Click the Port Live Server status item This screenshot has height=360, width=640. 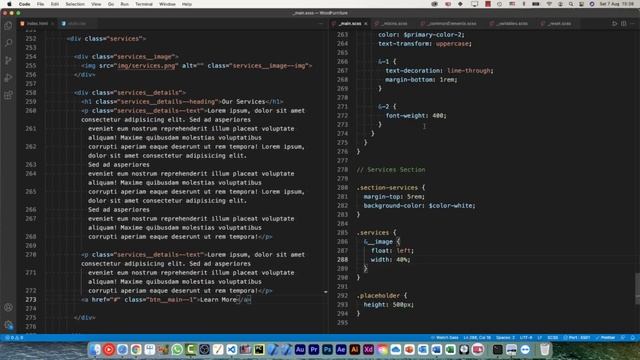(577, 338)
